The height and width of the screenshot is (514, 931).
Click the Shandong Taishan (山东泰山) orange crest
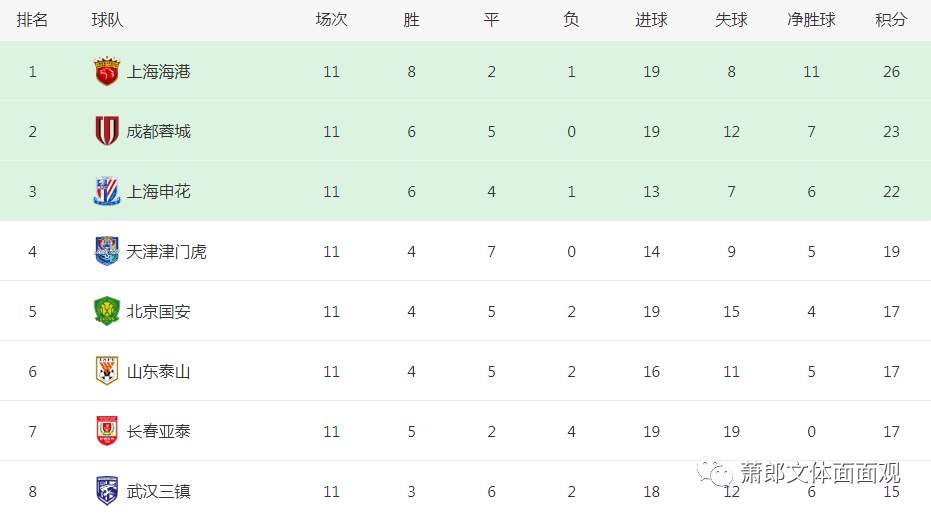pos(107,371)
